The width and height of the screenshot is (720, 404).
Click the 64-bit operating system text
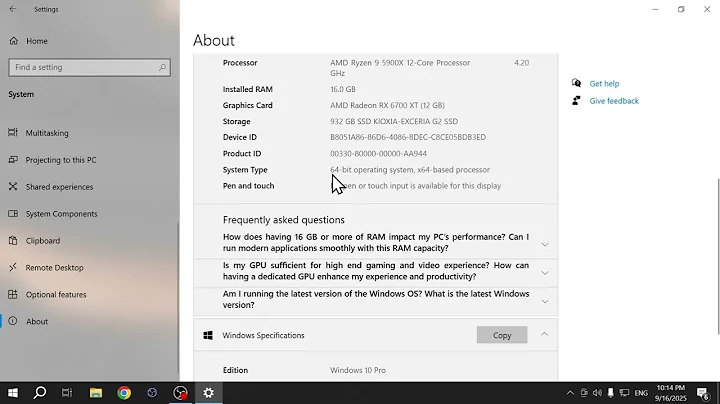coord(410,170)
